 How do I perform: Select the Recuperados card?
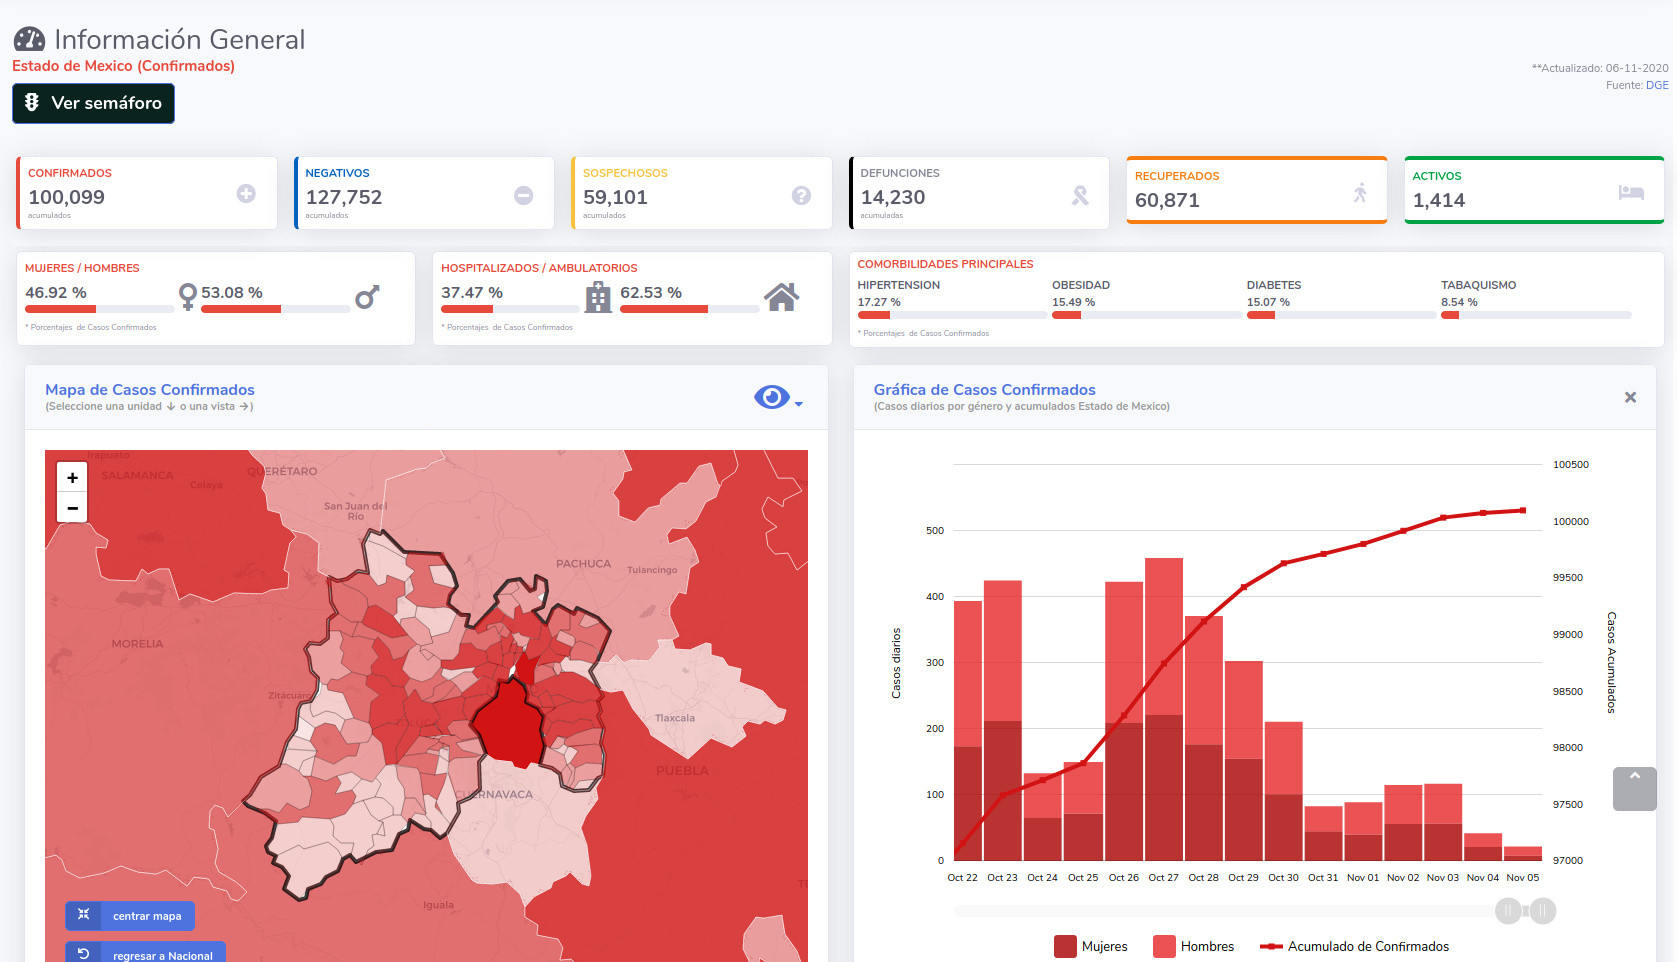coord(1256,190)
